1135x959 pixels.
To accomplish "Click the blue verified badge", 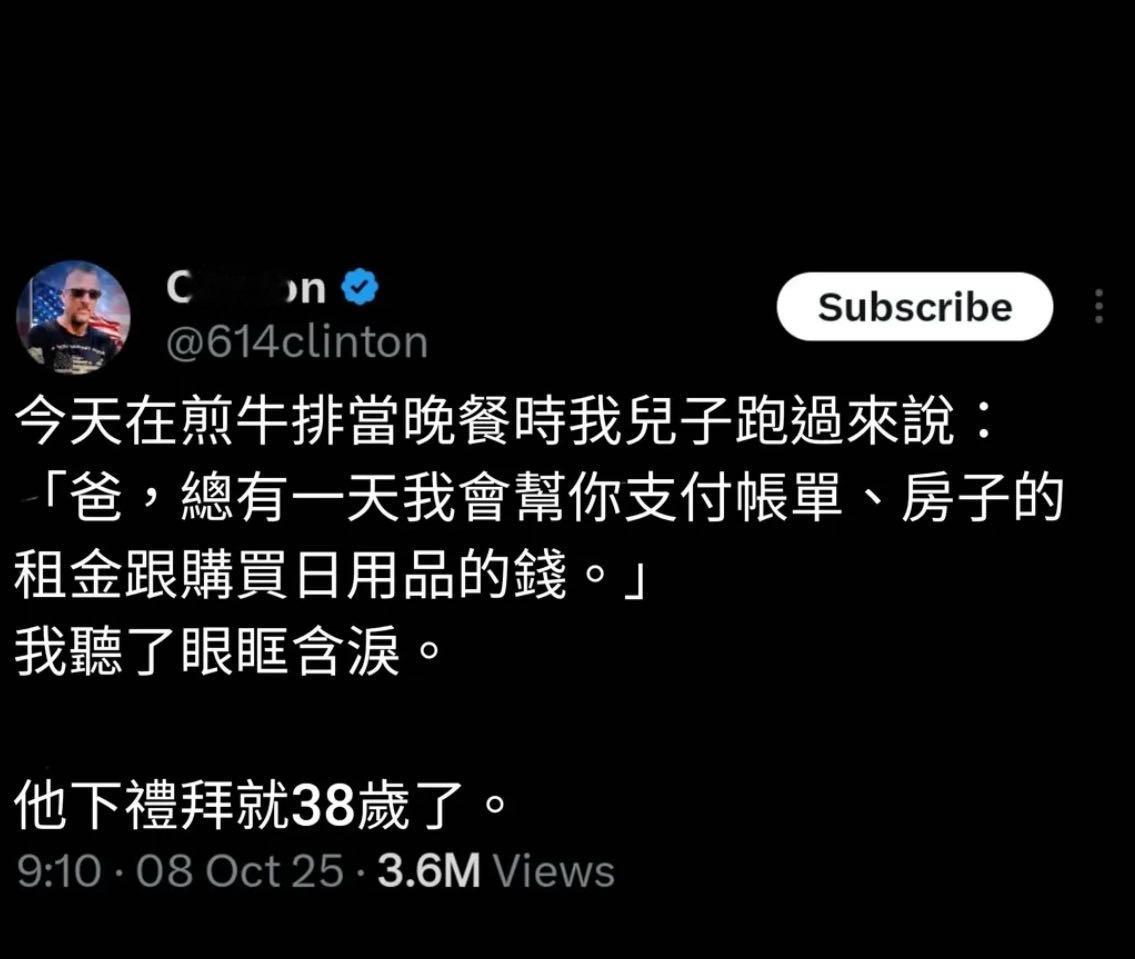I will [x=360, y=287].
